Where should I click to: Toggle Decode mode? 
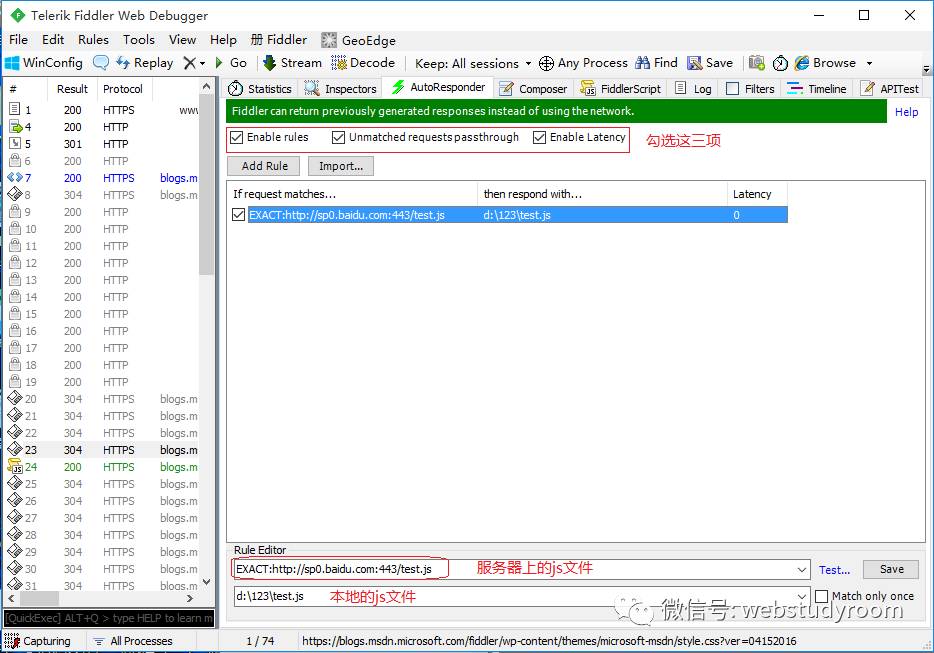pyautogui.click(x=363, y=63)
